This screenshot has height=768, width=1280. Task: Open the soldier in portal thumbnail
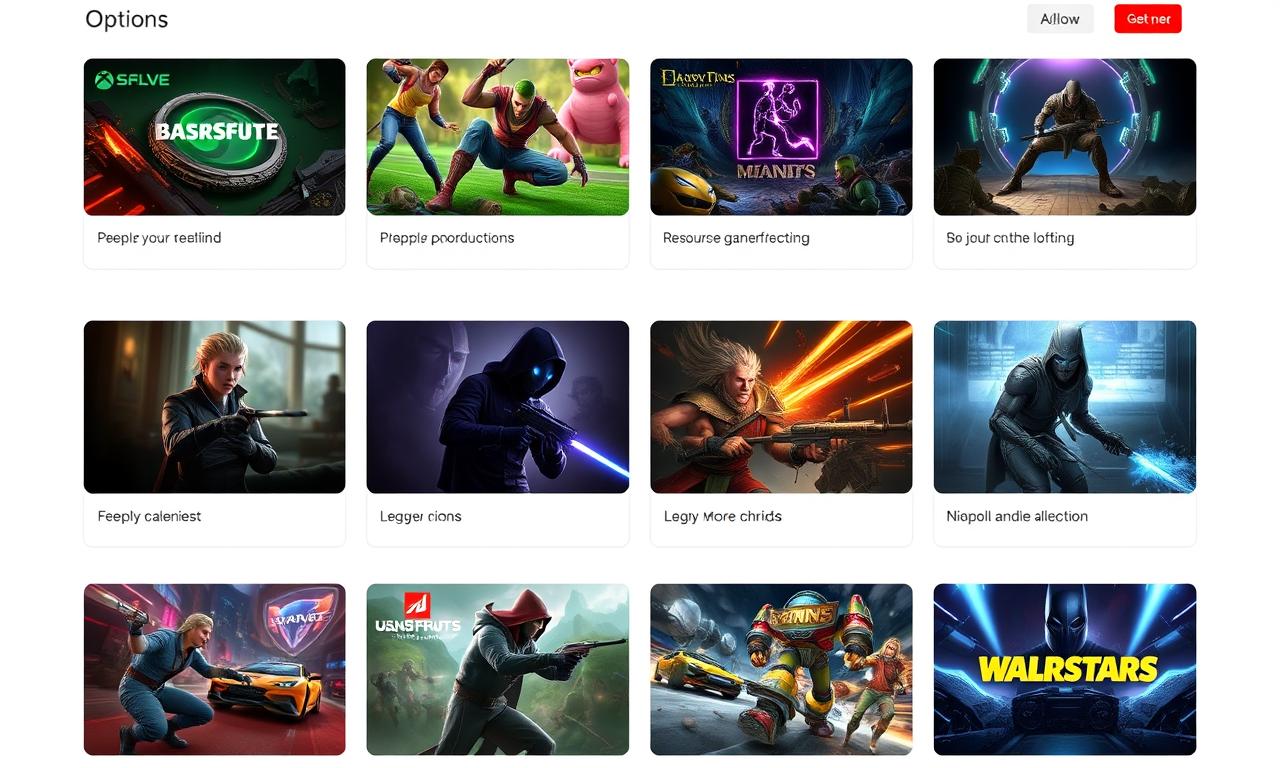click(x=1065, y=137)
